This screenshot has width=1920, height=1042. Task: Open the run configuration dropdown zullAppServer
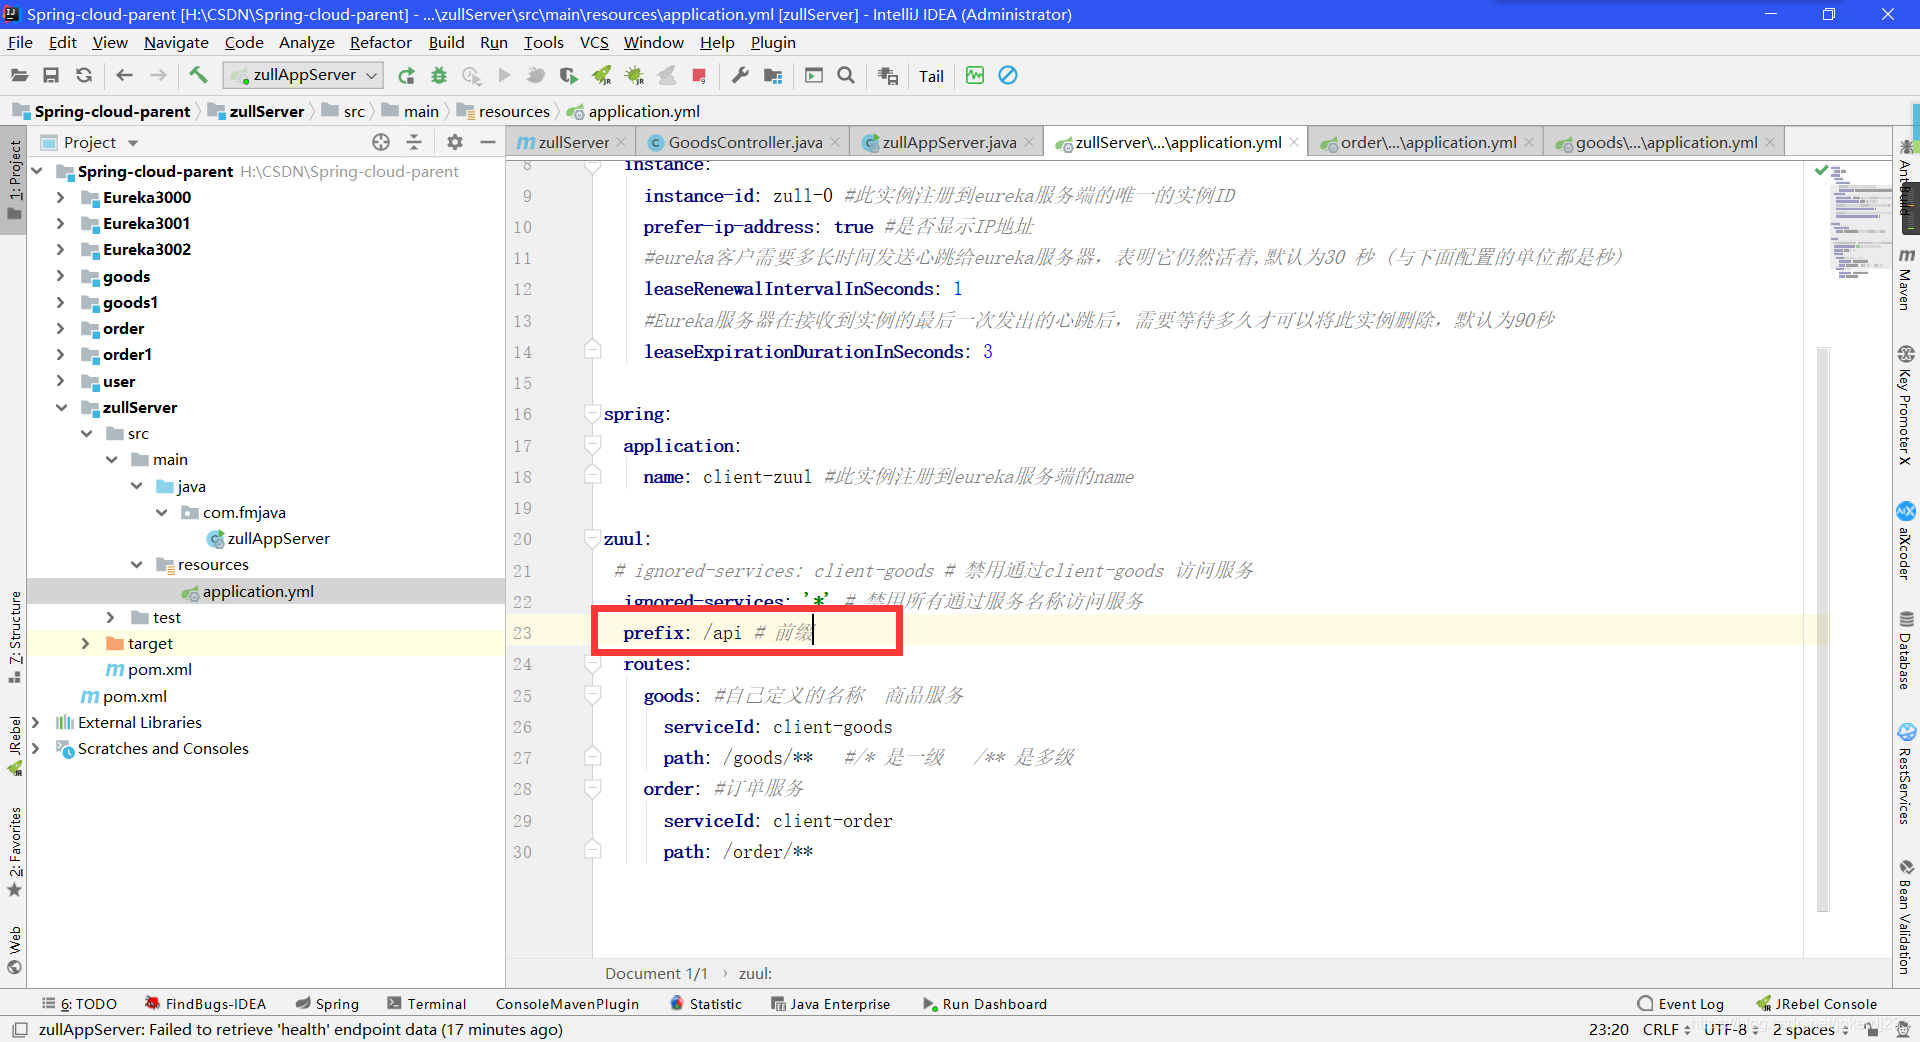303,75
